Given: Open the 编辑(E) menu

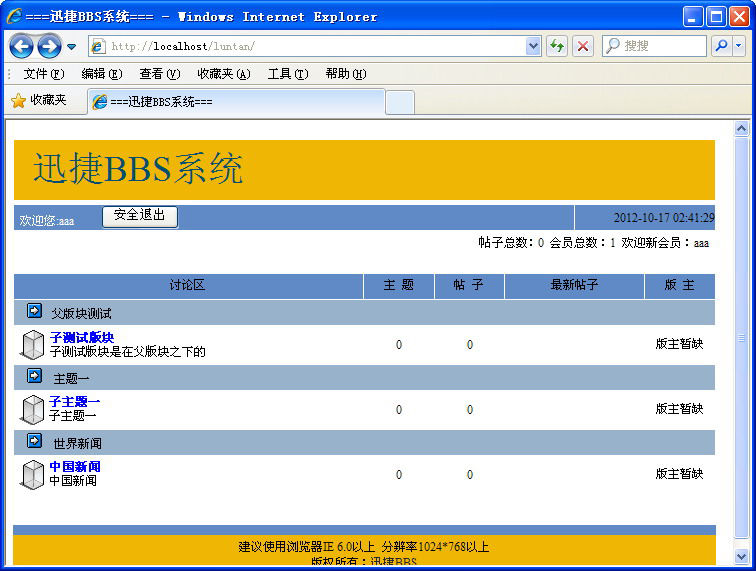Looking at the screenshot, I should tap(102, 74).
